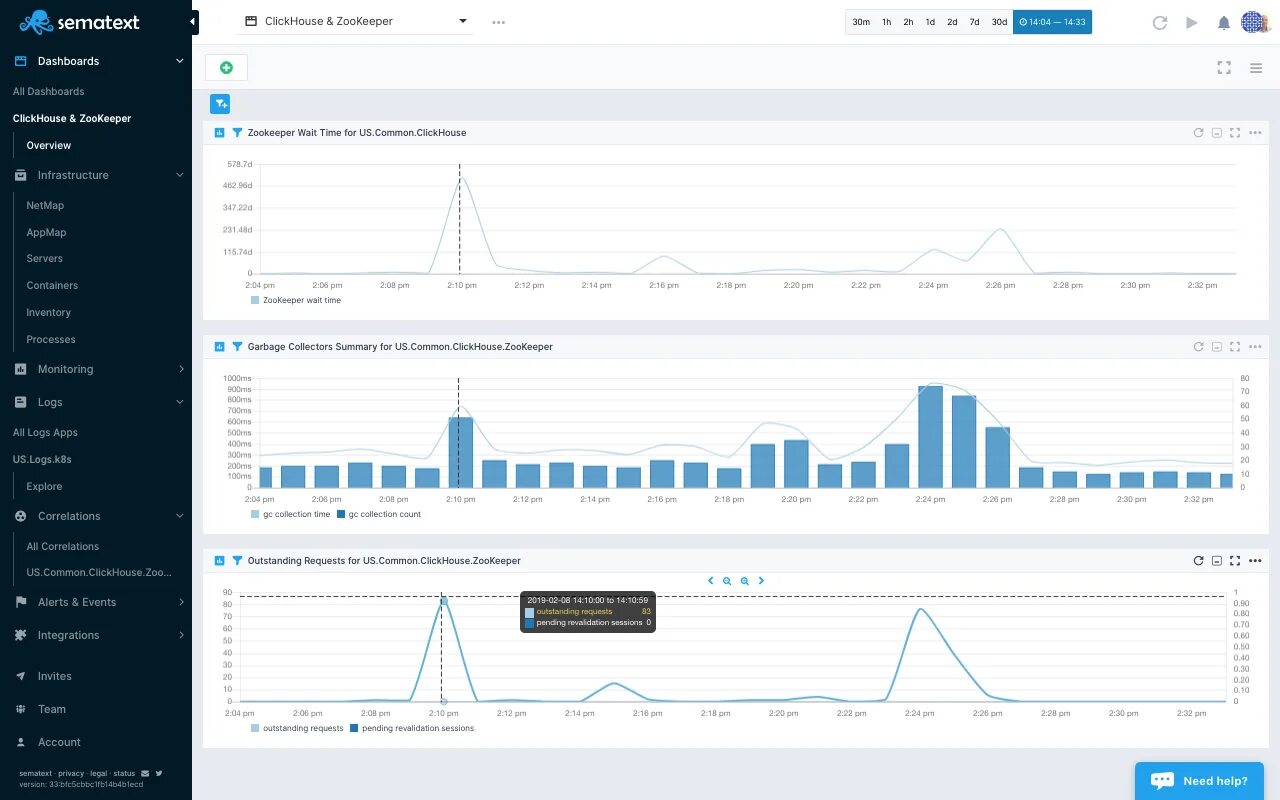Minimize the Zookeeper Wait Time panel
Screen dimensions: 1280x800
[x=1217, y=133]
